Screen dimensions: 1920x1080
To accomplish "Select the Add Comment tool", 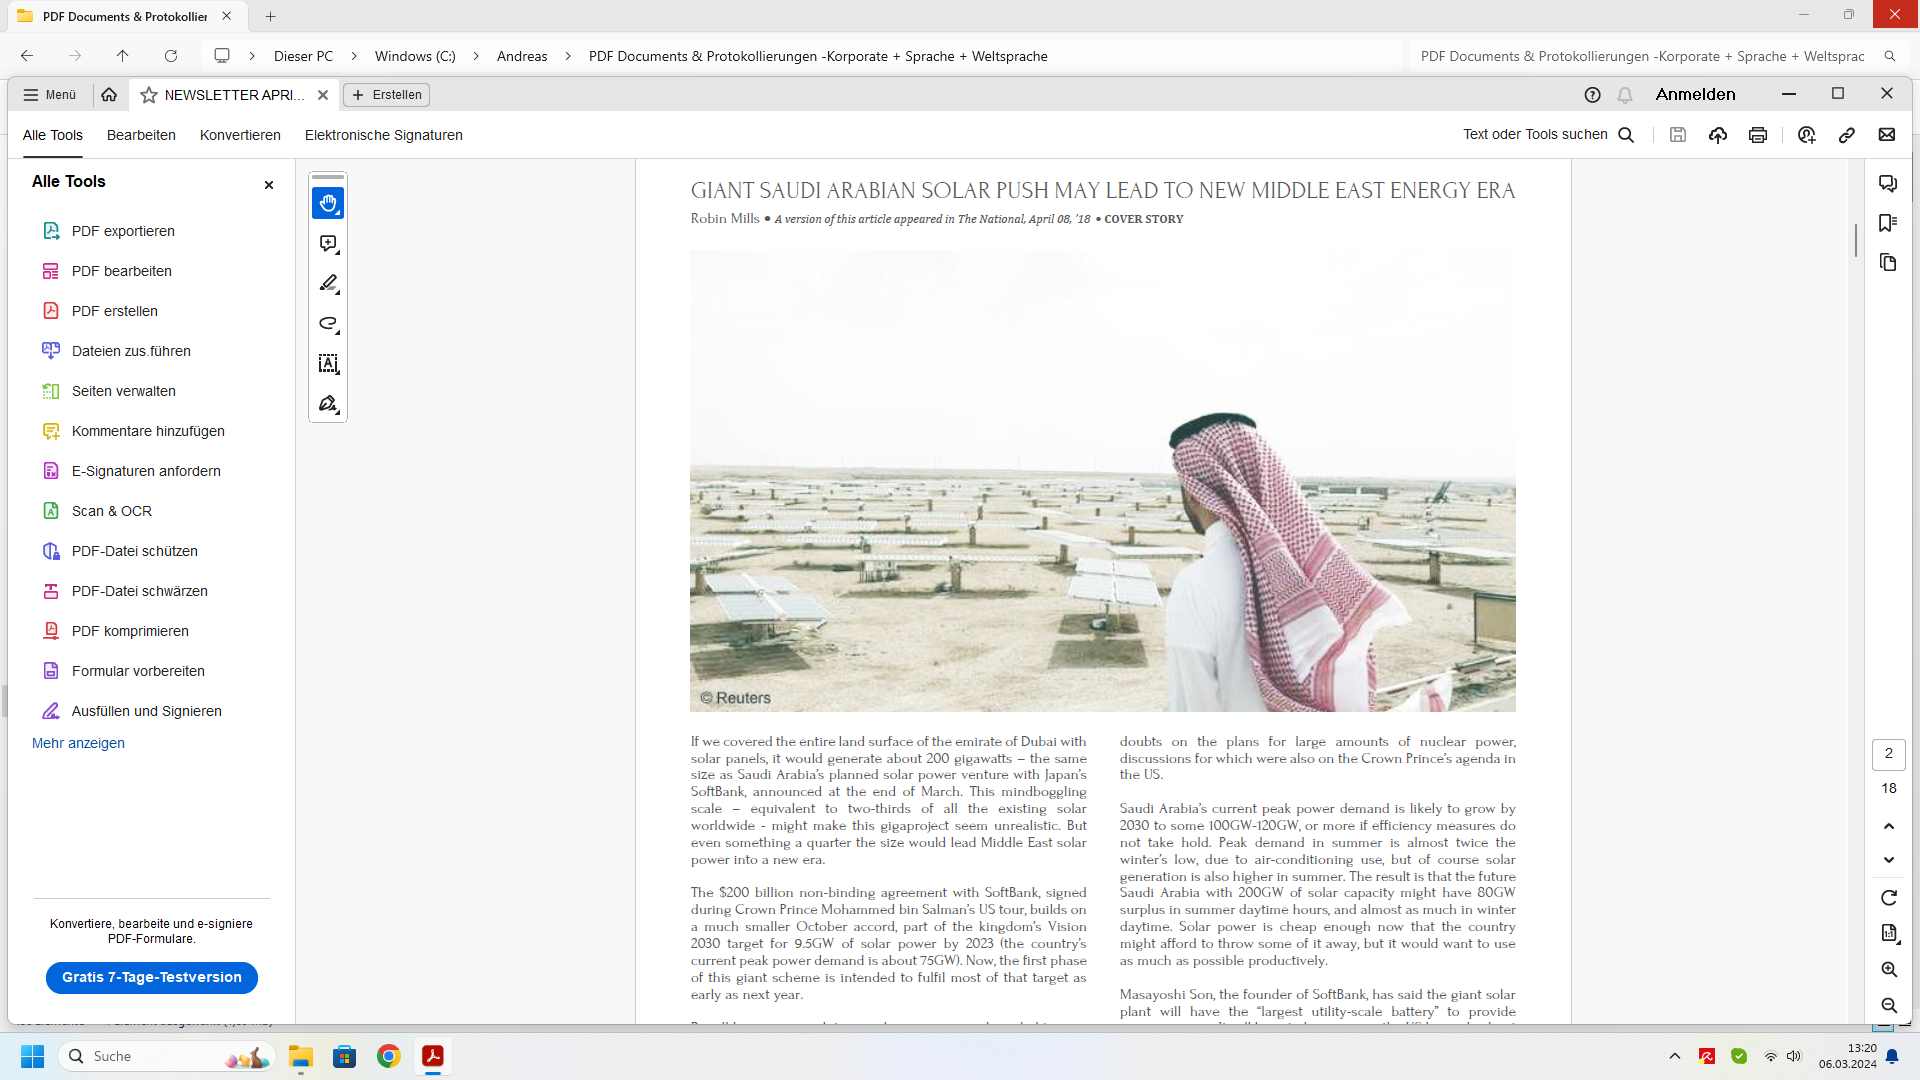I will (328, 244).
